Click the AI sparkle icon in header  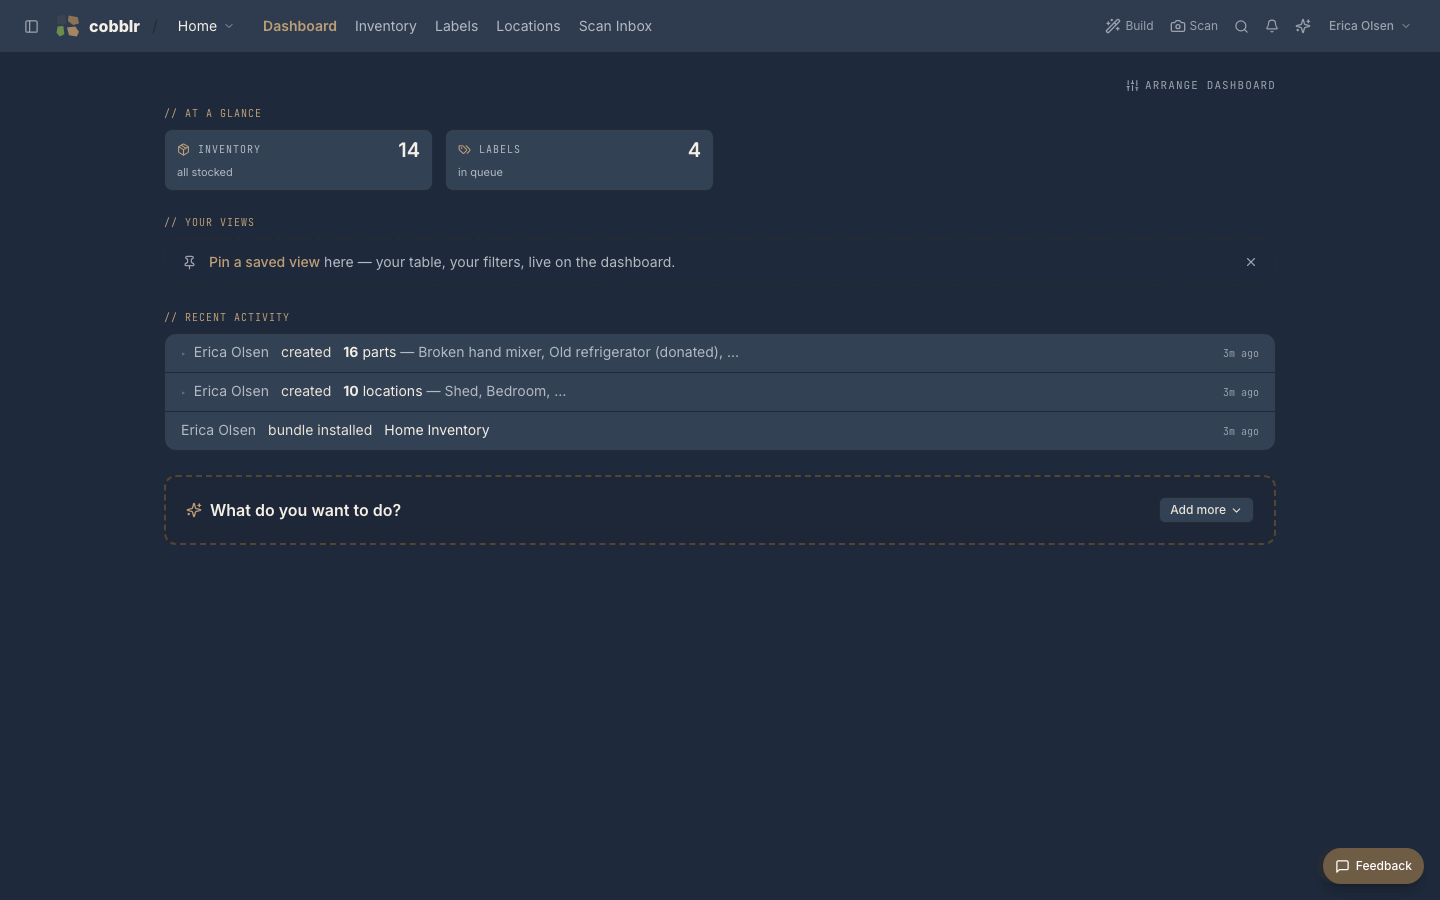tap(1302, 26)
